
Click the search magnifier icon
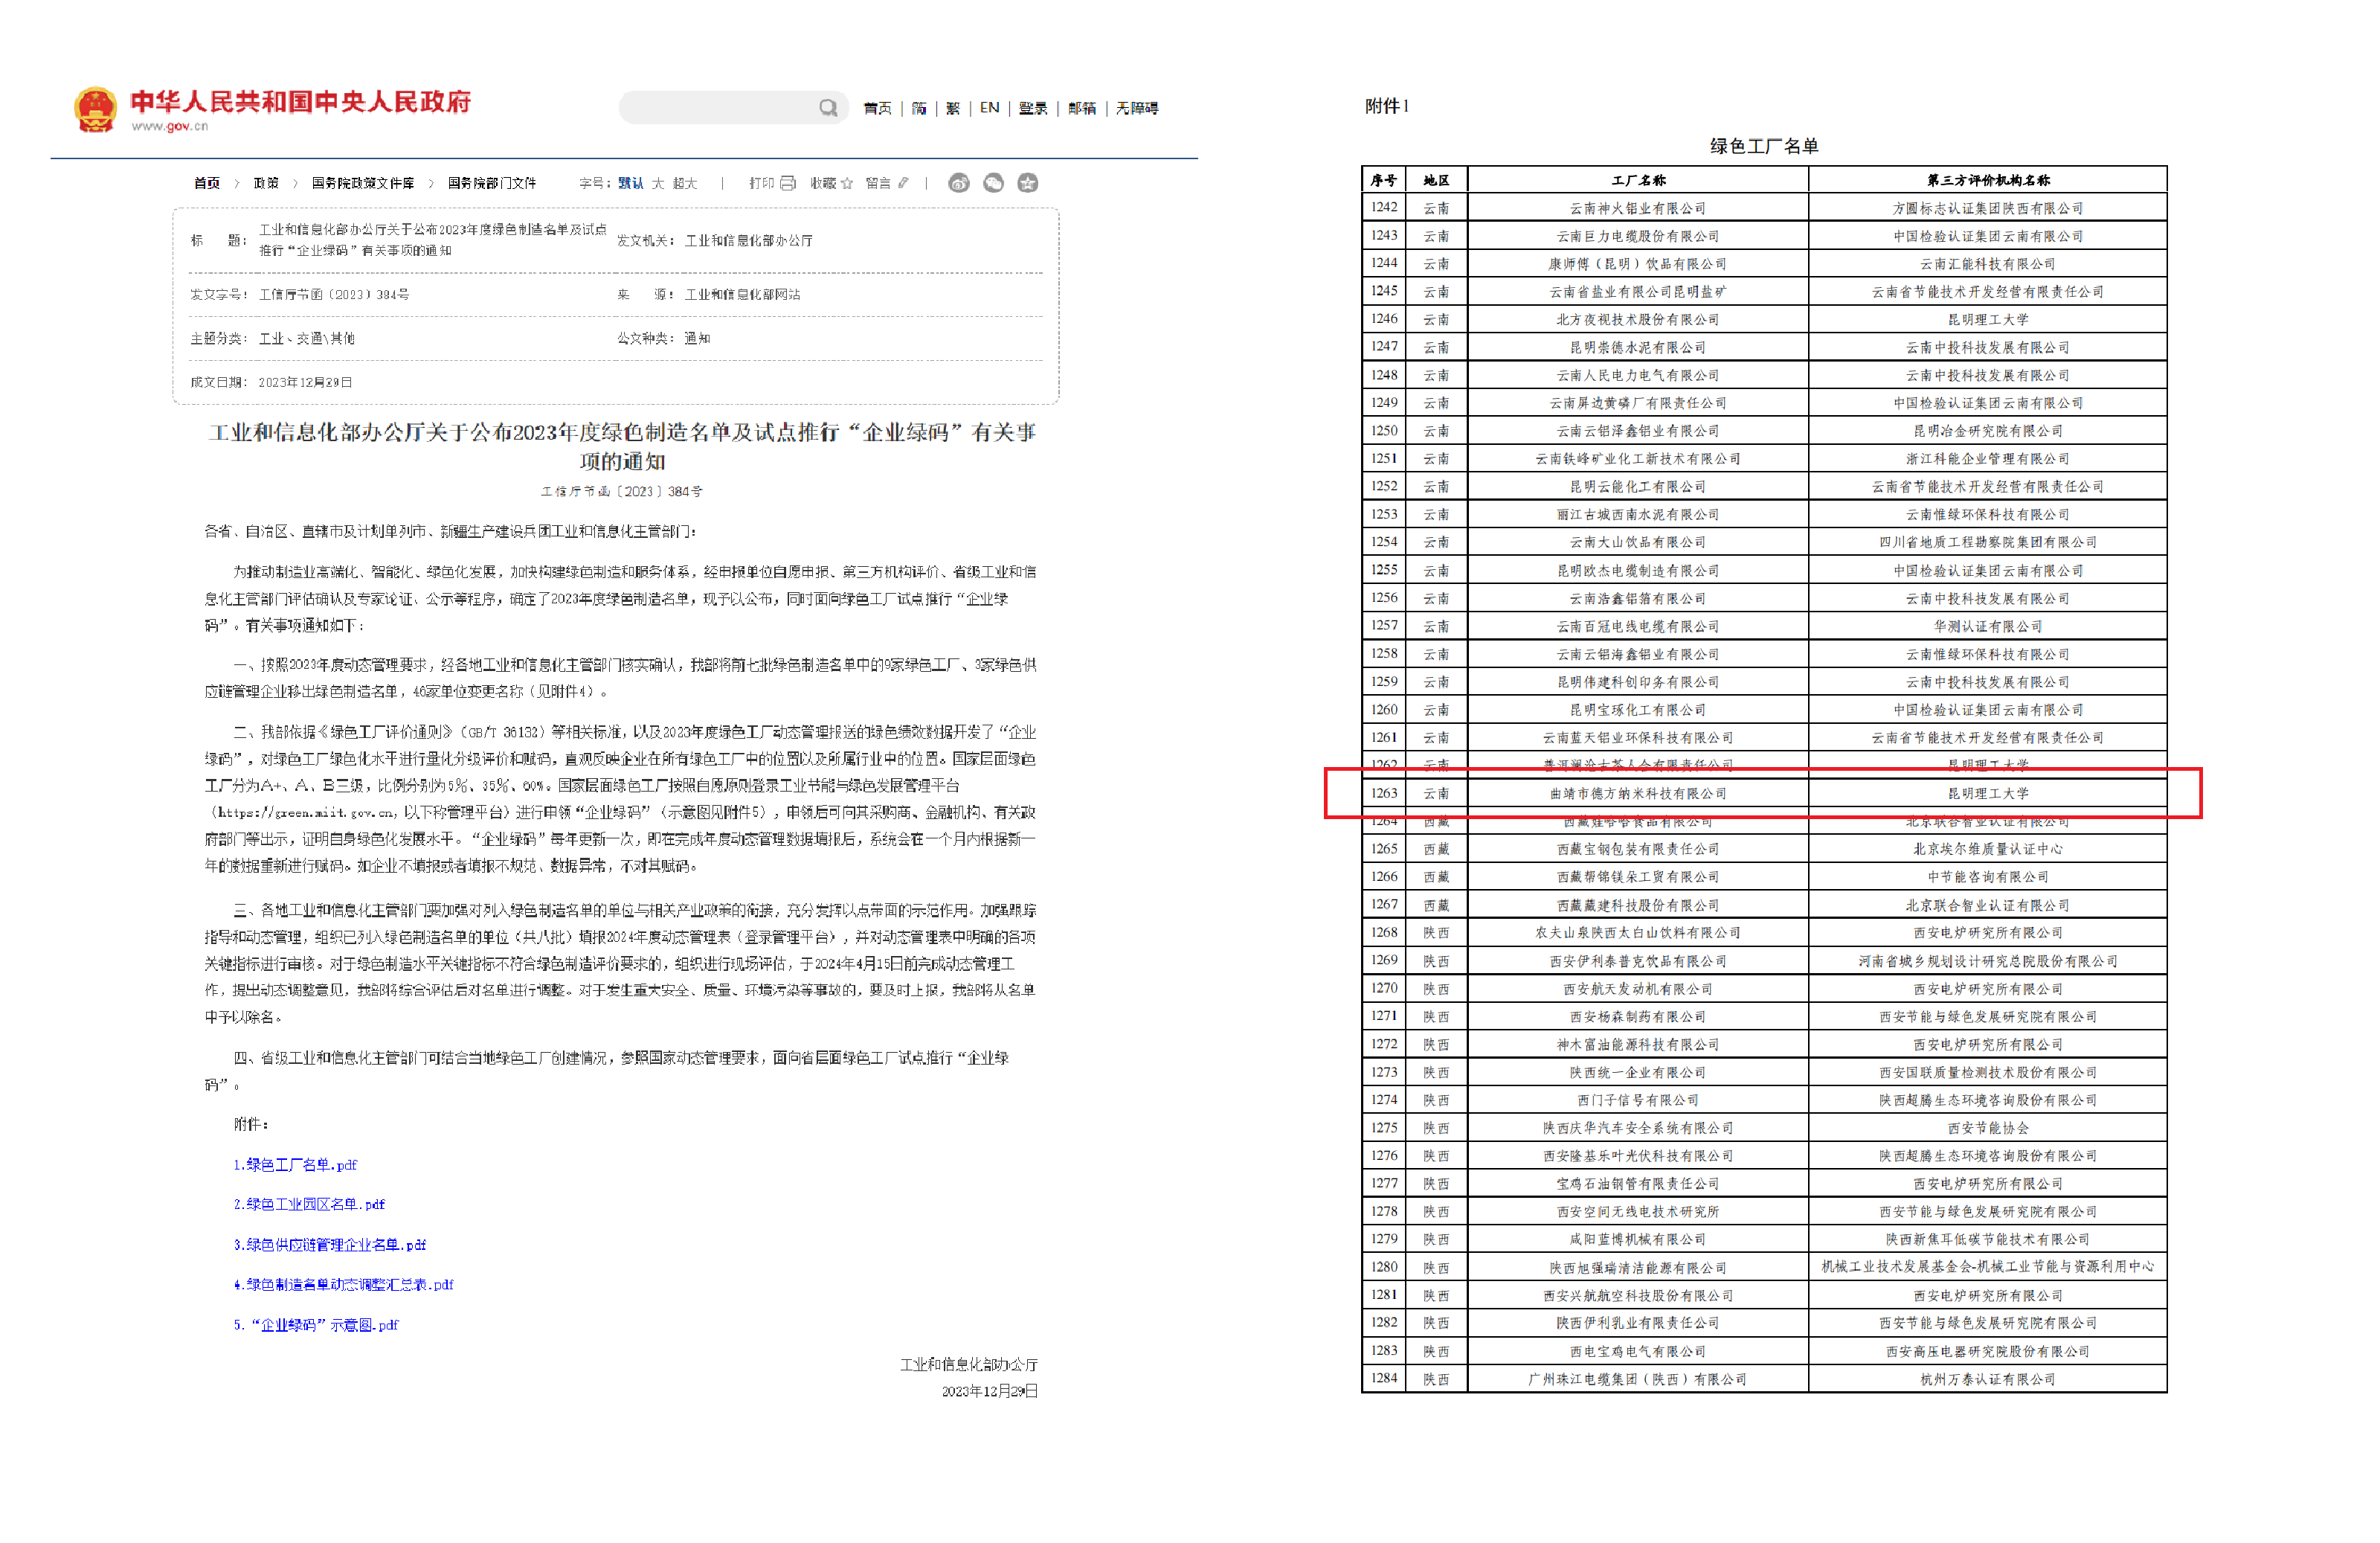point(828,107)
